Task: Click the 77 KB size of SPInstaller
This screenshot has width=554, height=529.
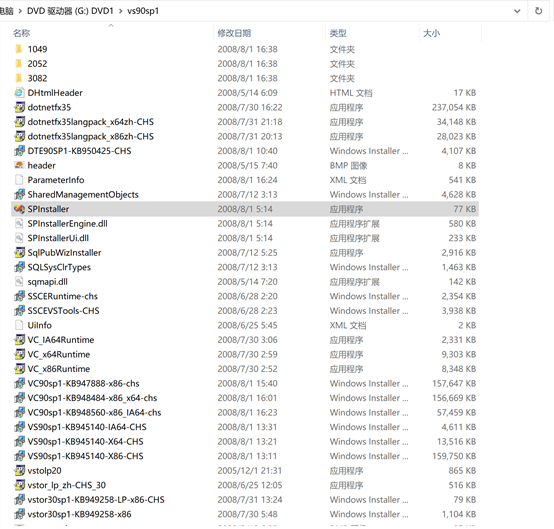Action: coord(465,209)
